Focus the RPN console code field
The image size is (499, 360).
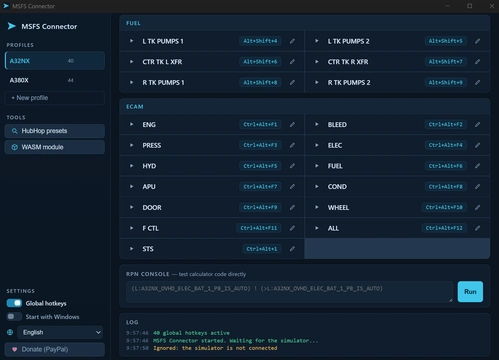click(289, 292)
